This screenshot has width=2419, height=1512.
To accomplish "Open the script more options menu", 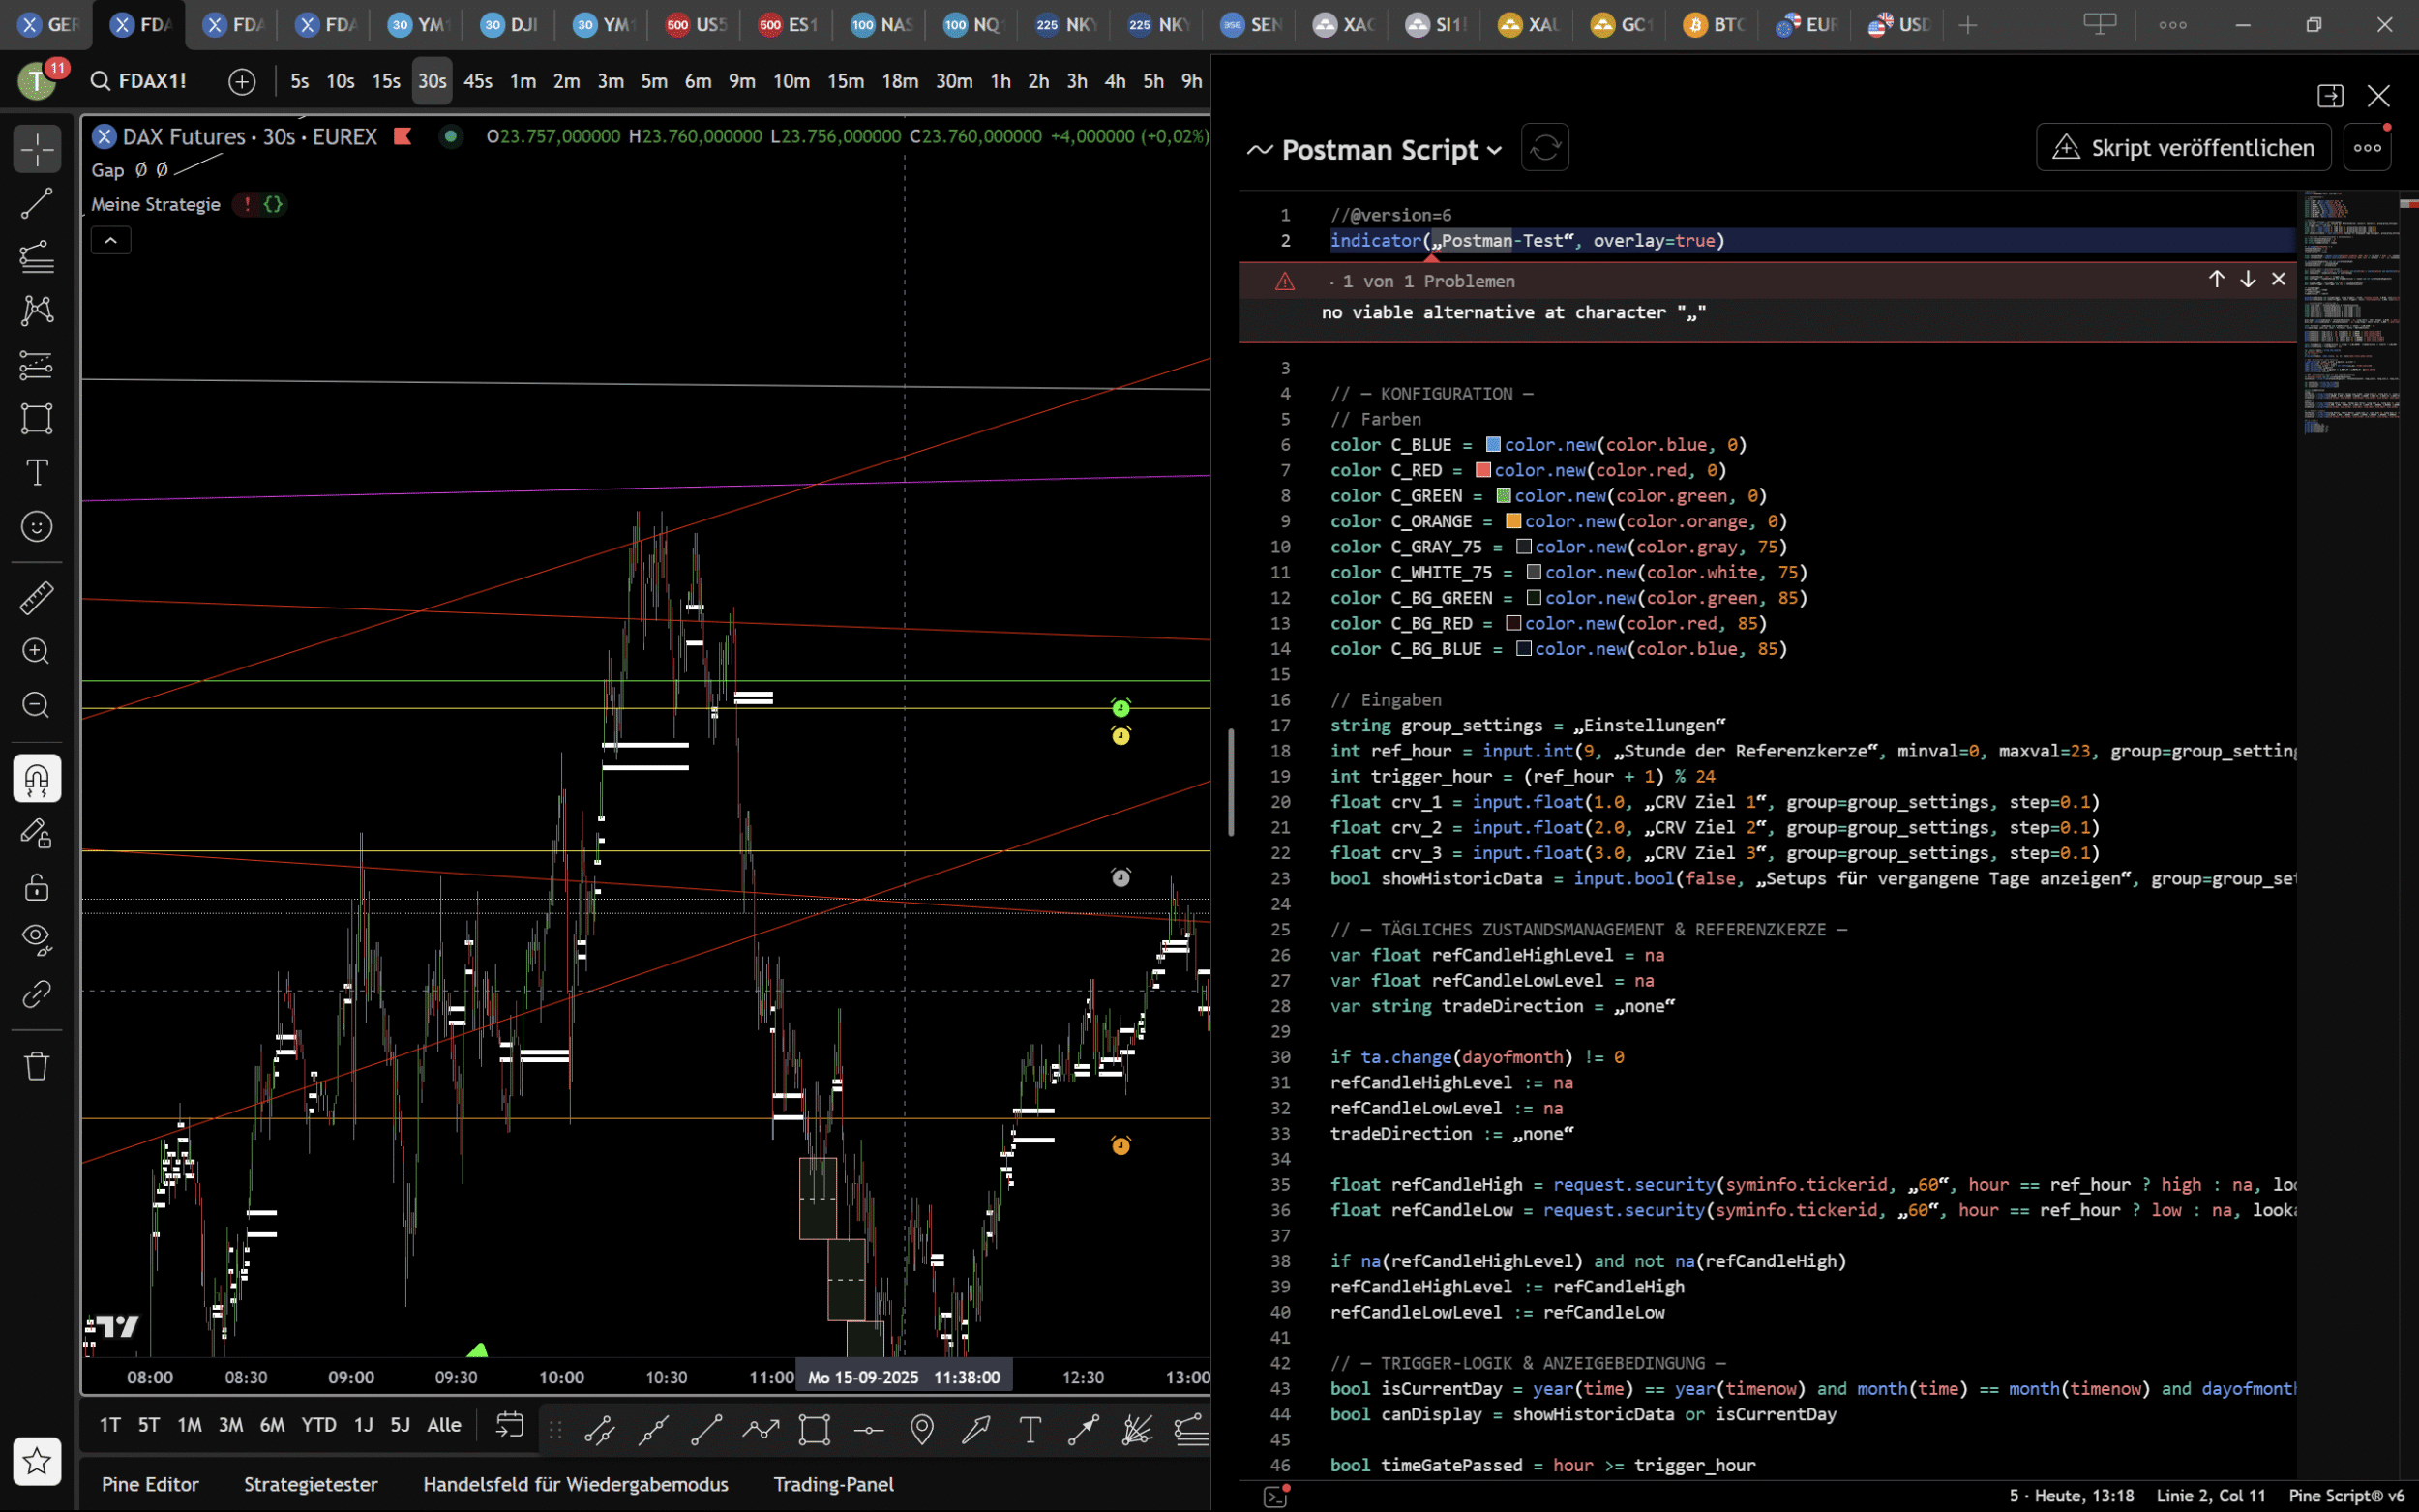I will tap(2366, 148).
